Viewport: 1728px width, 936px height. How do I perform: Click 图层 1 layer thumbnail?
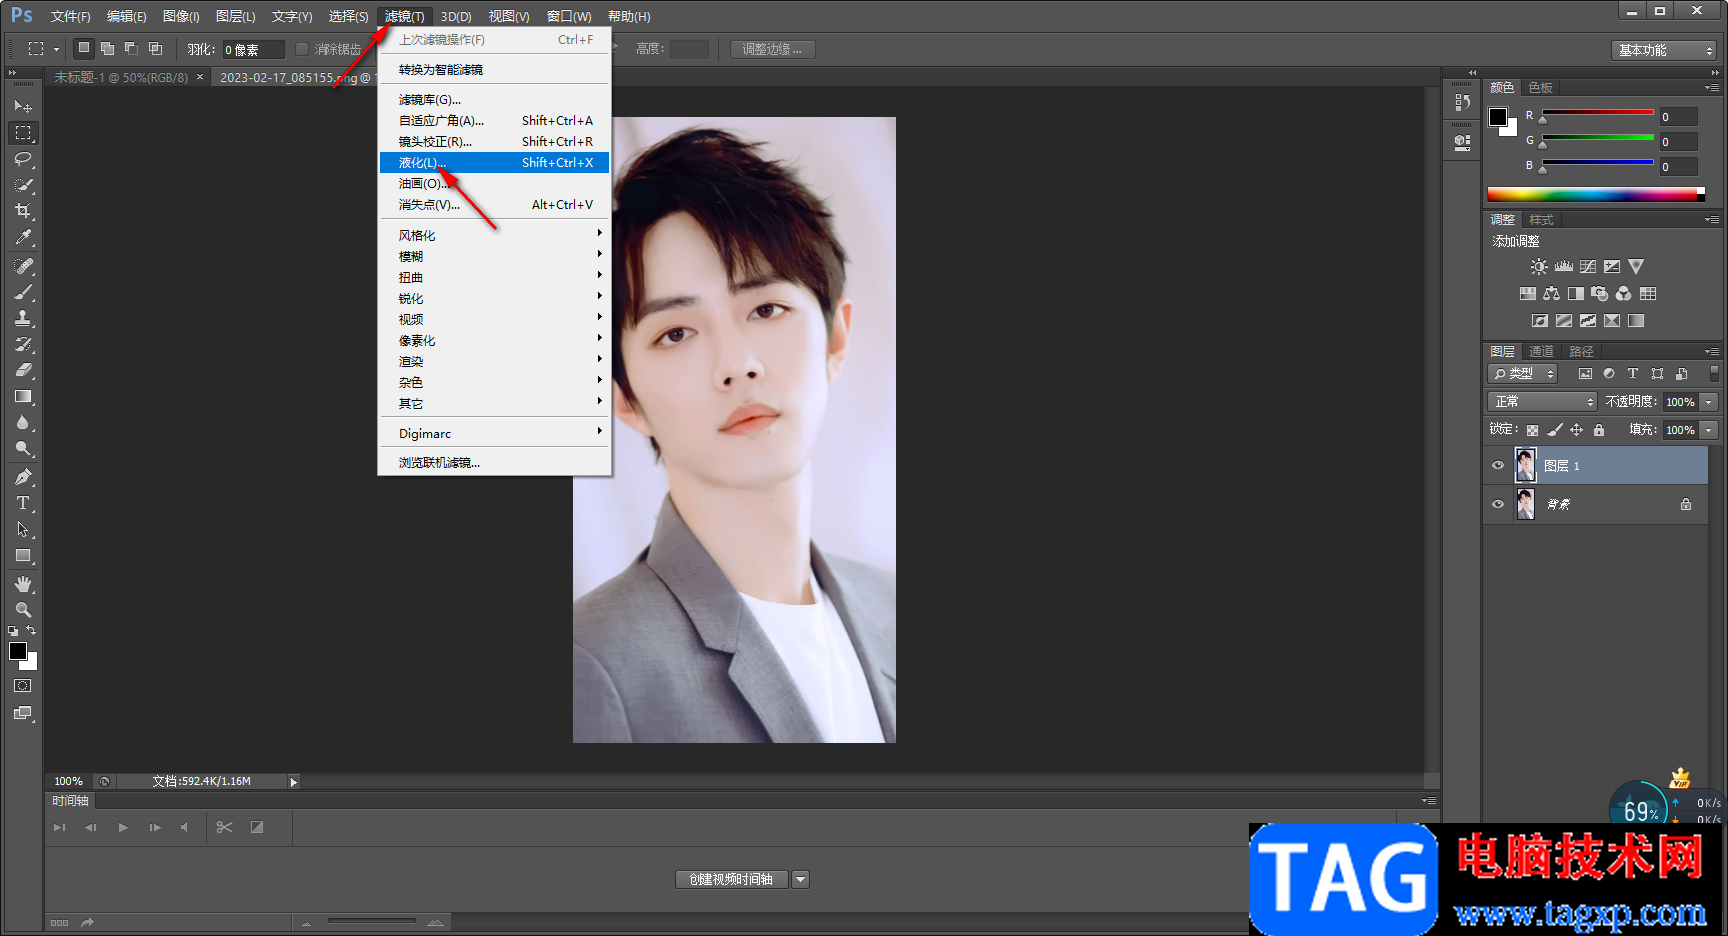coord(1526,465)
